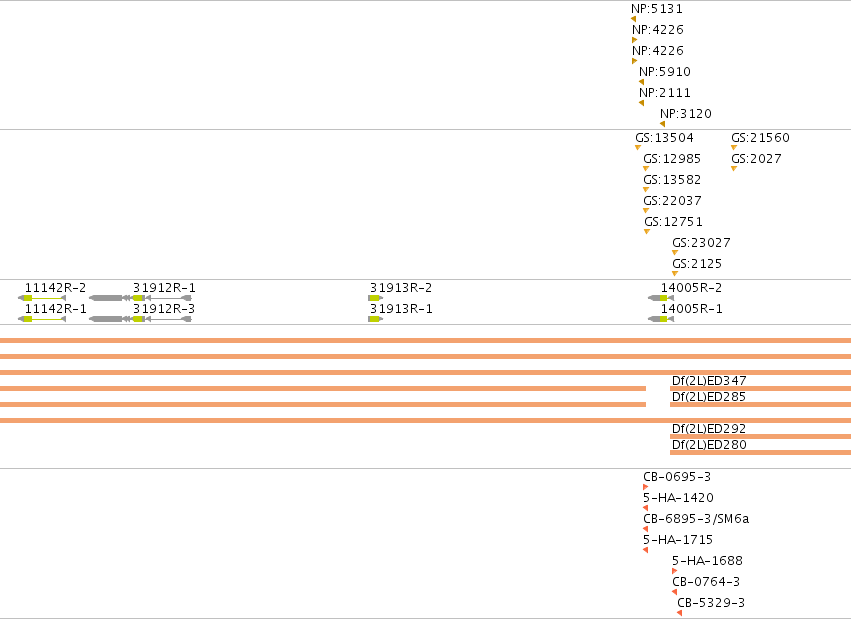Select the 5-HA-1420 red triangle marker

tap(645, 508)
